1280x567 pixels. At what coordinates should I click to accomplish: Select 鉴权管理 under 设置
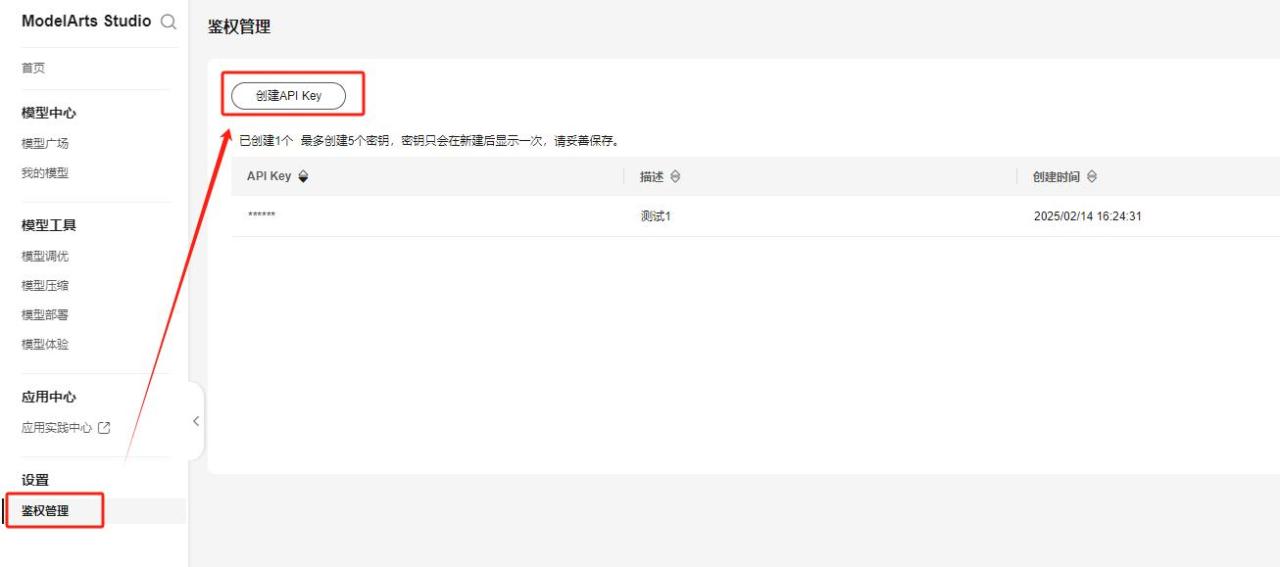(x=45, y=511)
